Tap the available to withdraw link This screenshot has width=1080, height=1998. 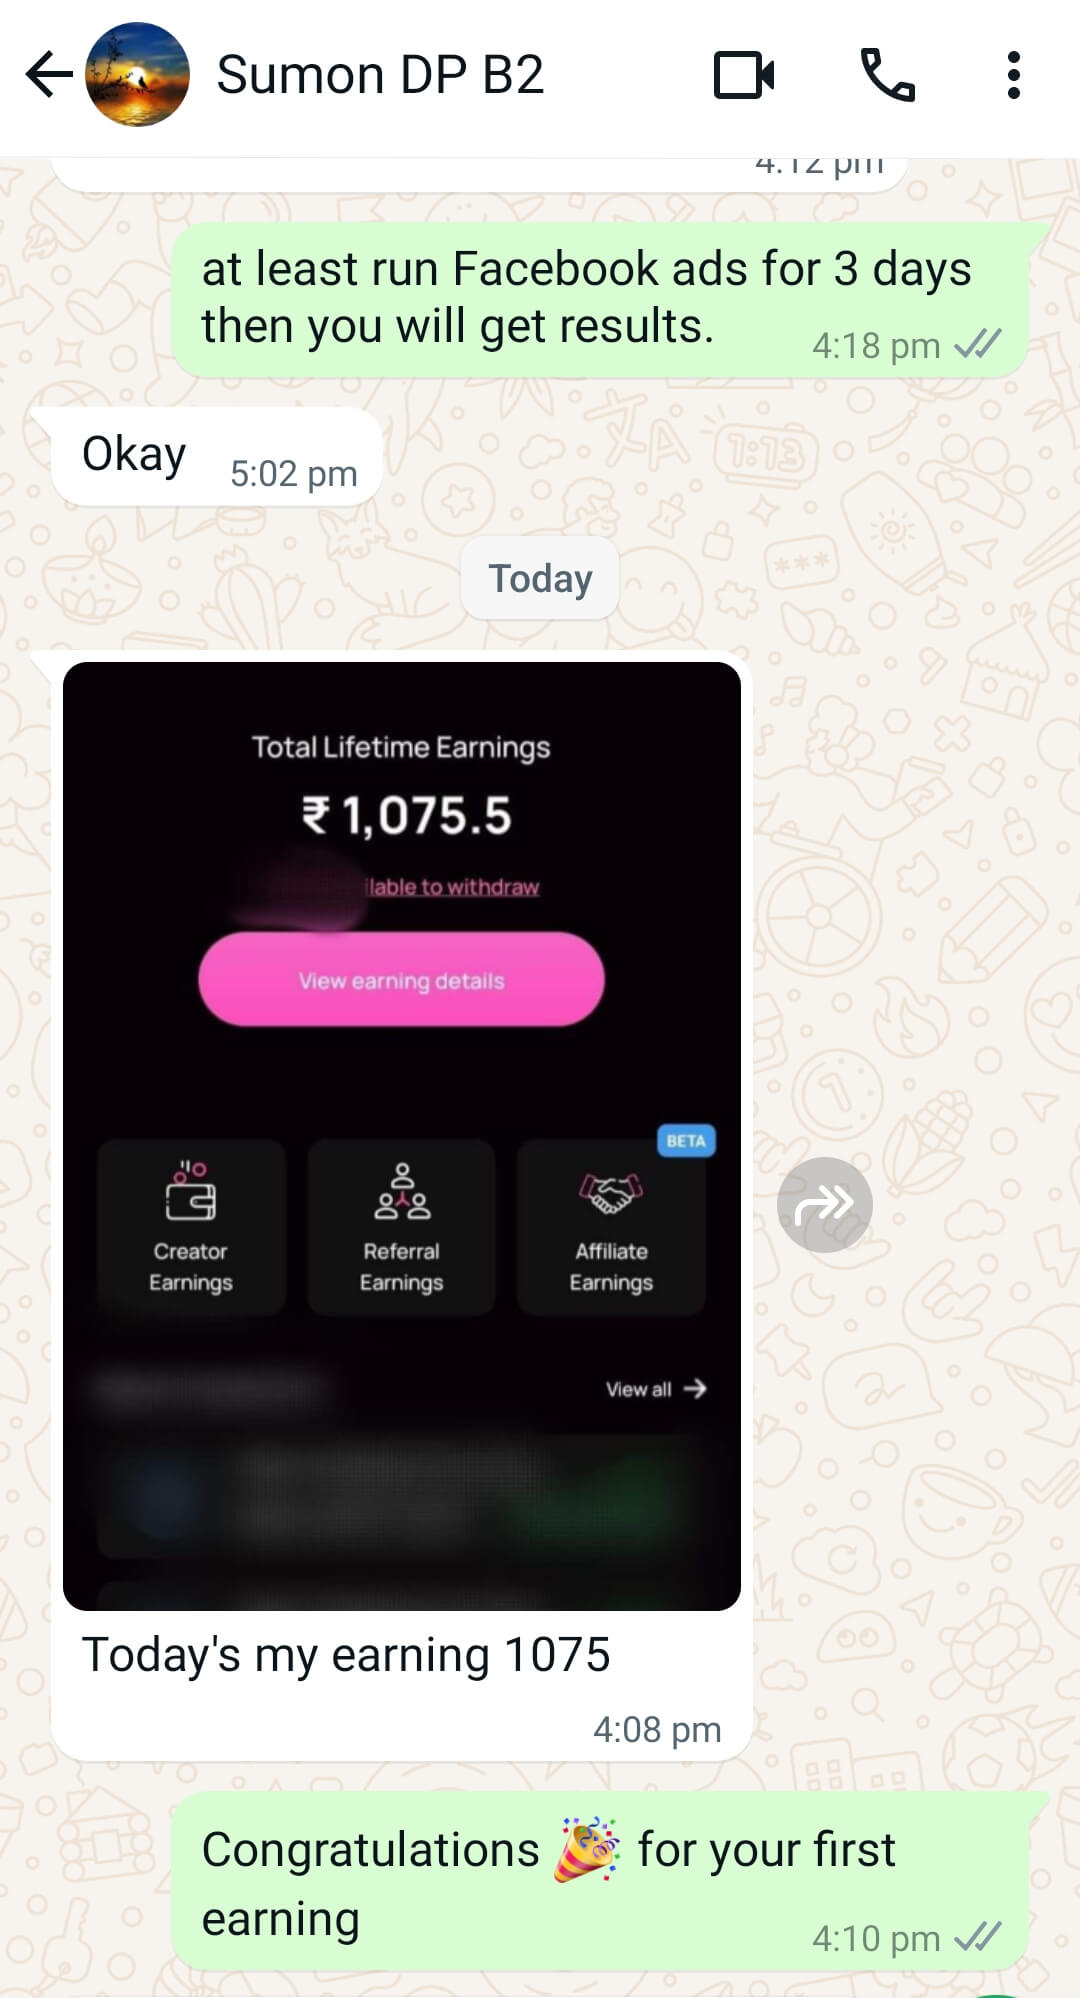pyautogui.click(x=452, y=887)
